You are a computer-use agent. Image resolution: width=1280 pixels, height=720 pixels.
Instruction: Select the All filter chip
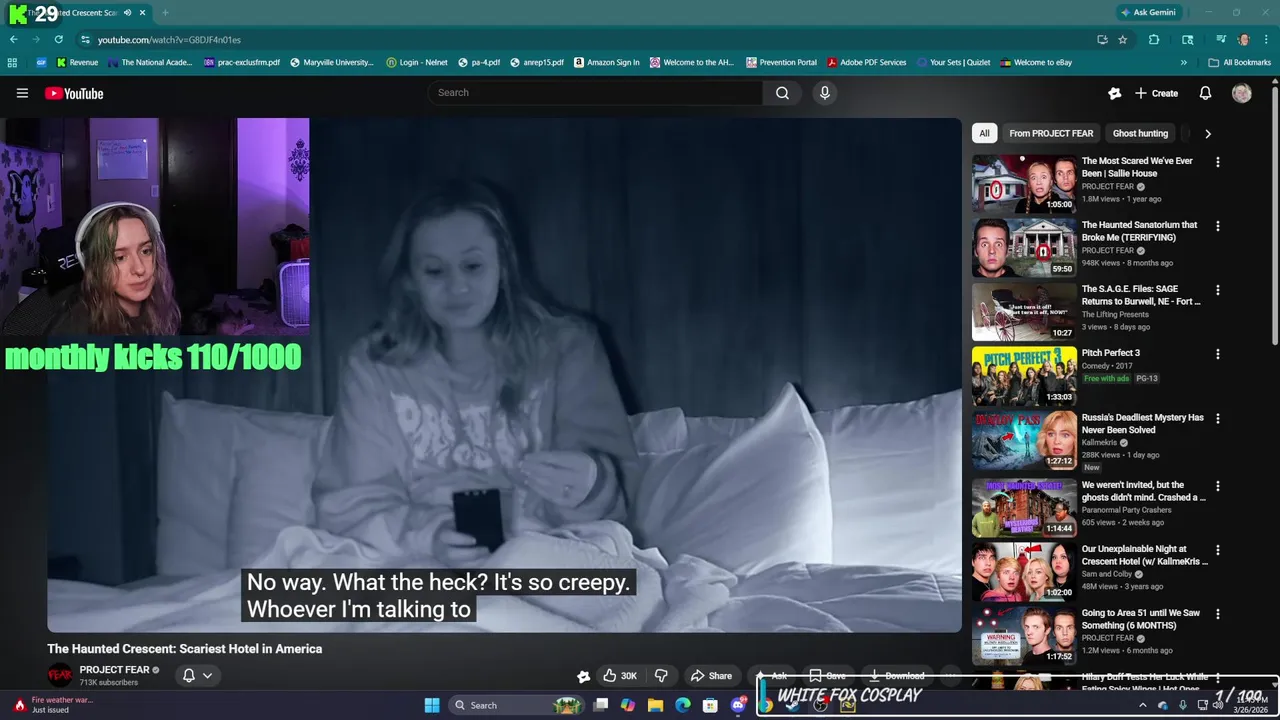coord(984,133)
